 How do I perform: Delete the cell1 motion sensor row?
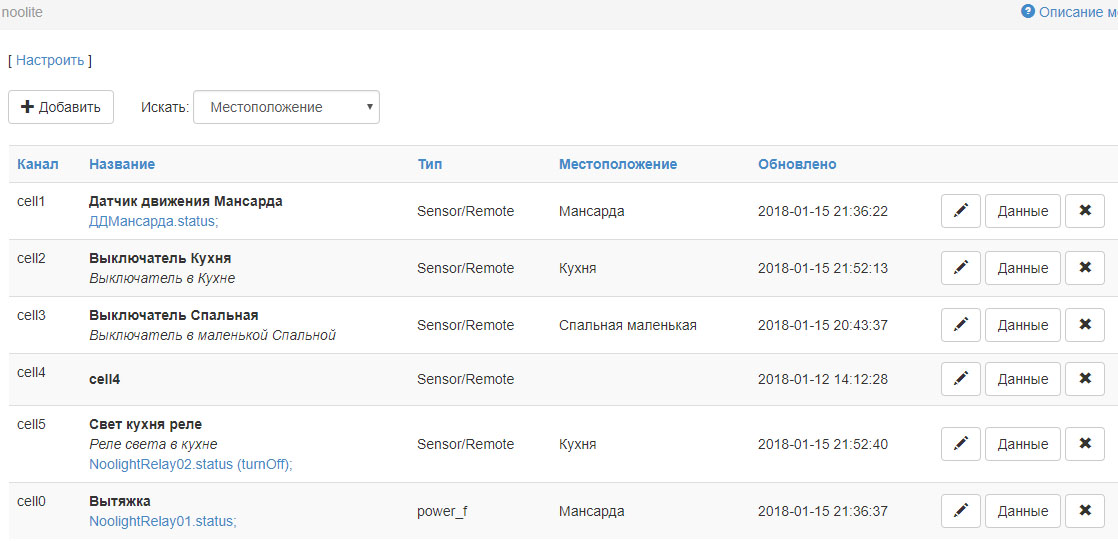tap(1084, 211)
